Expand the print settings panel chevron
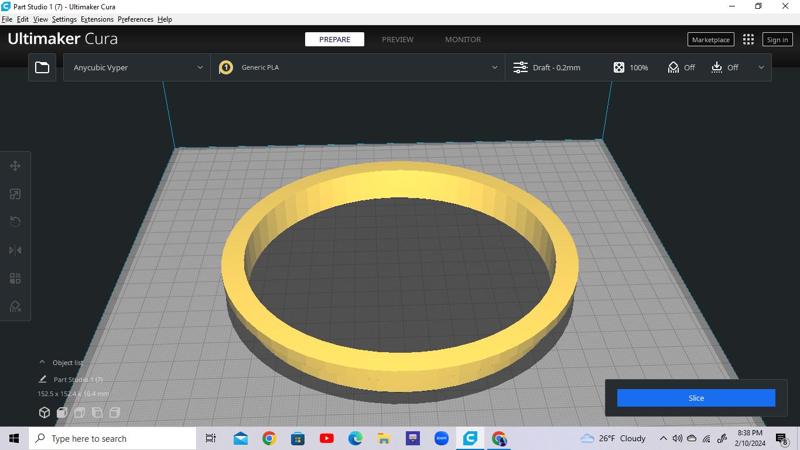This screenshot has height=450, width=800. 761,67
